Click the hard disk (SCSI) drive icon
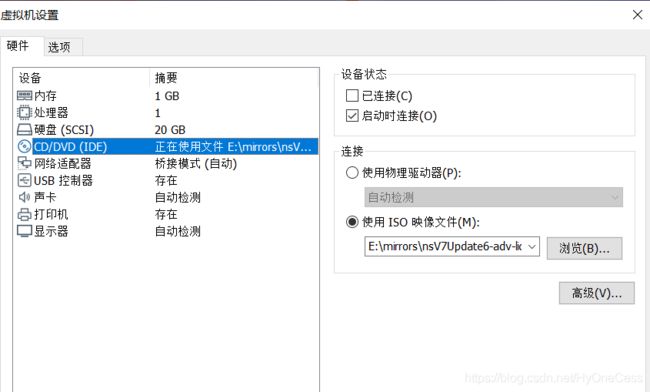The width and height of the screenshot is (650, 392). 24,130
